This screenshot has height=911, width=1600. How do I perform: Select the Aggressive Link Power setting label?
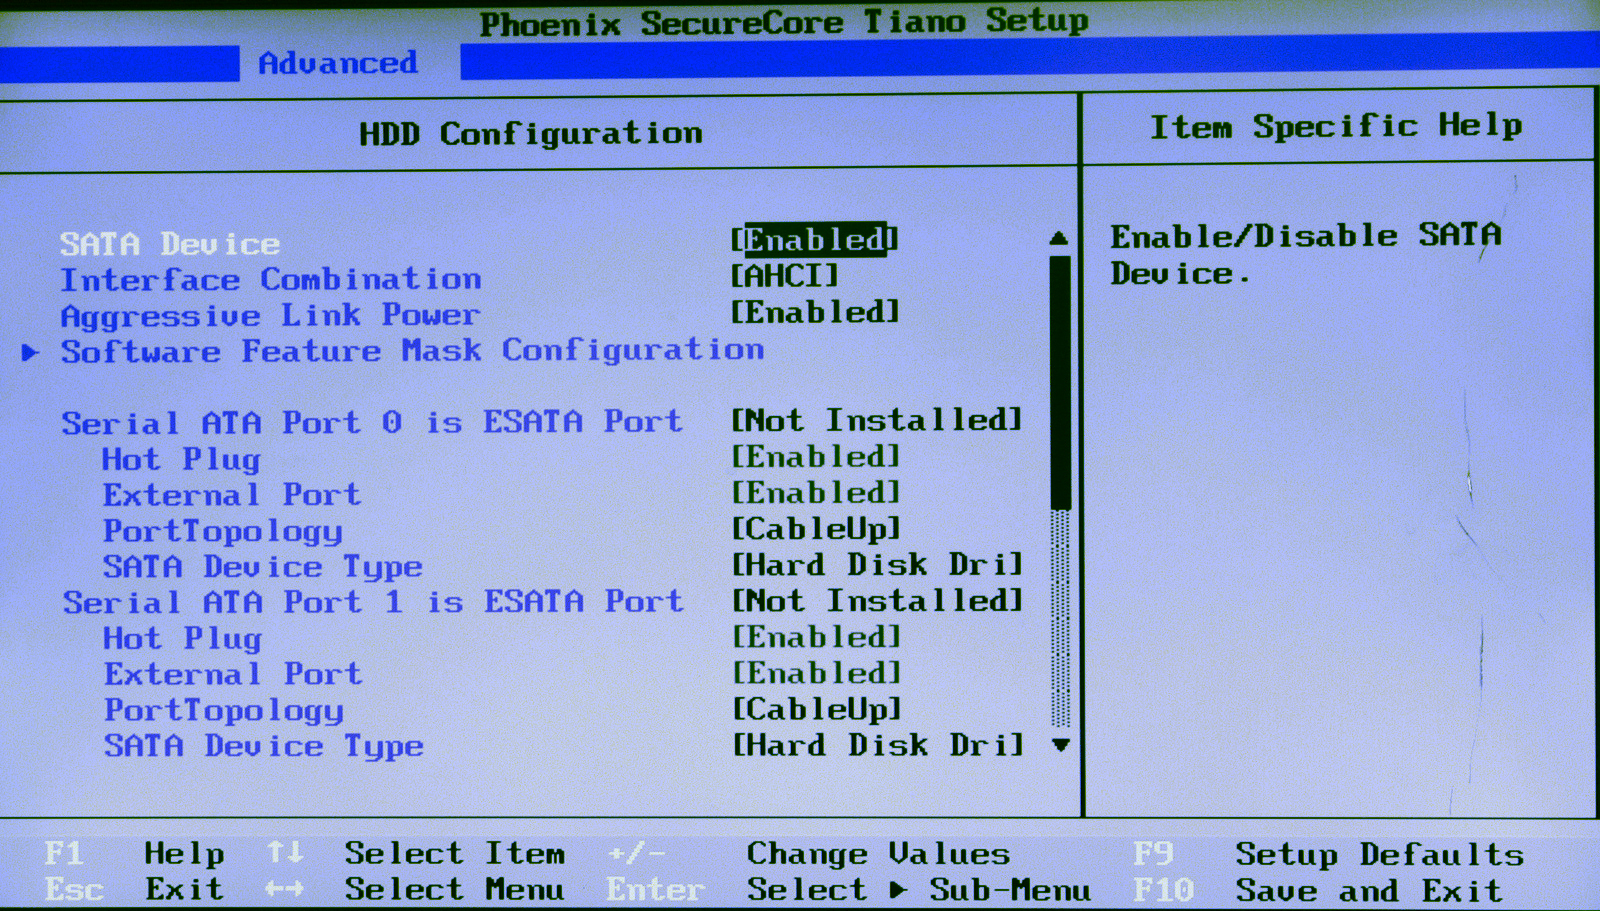pyautogui.click(x=270, y=316)
